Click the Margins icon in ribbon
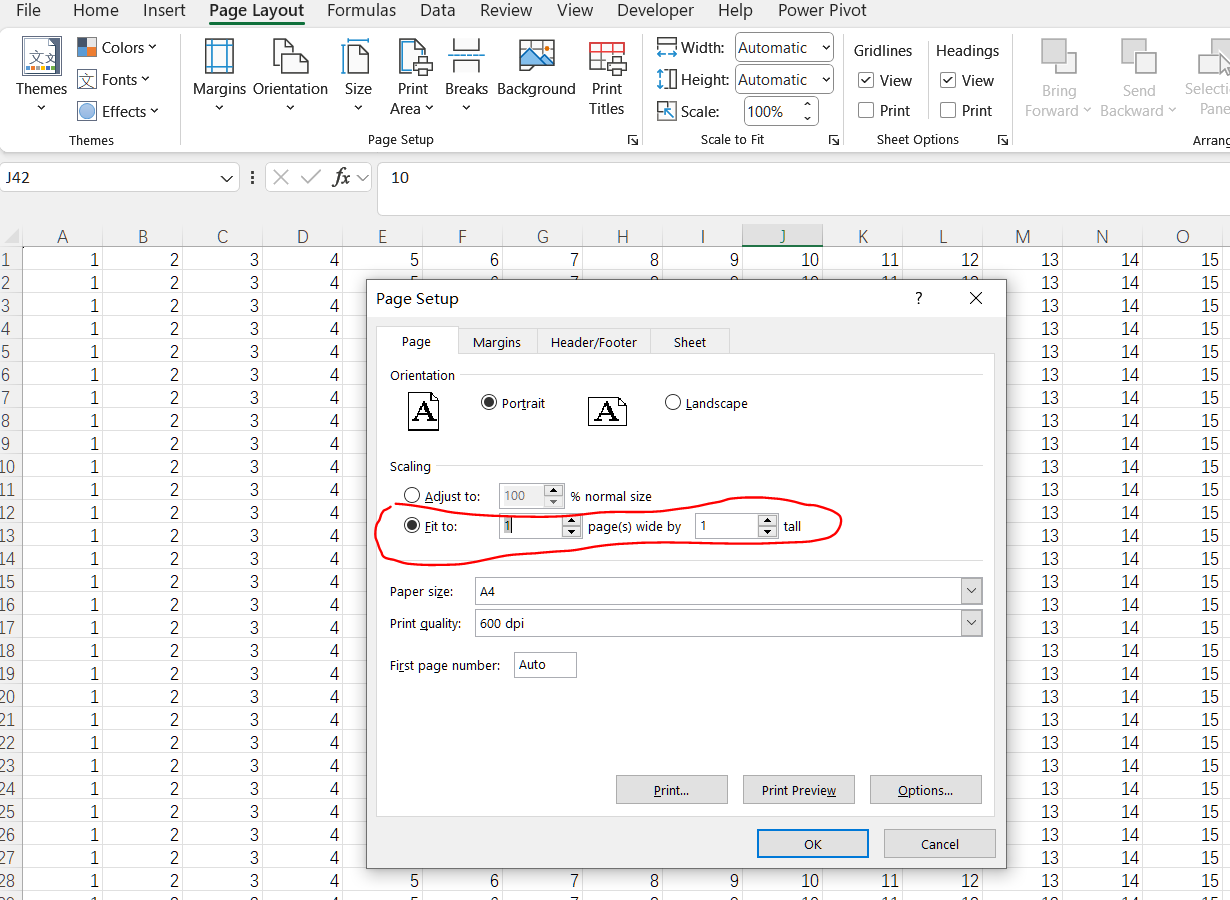1230x900 pixels. pyautogui.click(x=219, y=58)
